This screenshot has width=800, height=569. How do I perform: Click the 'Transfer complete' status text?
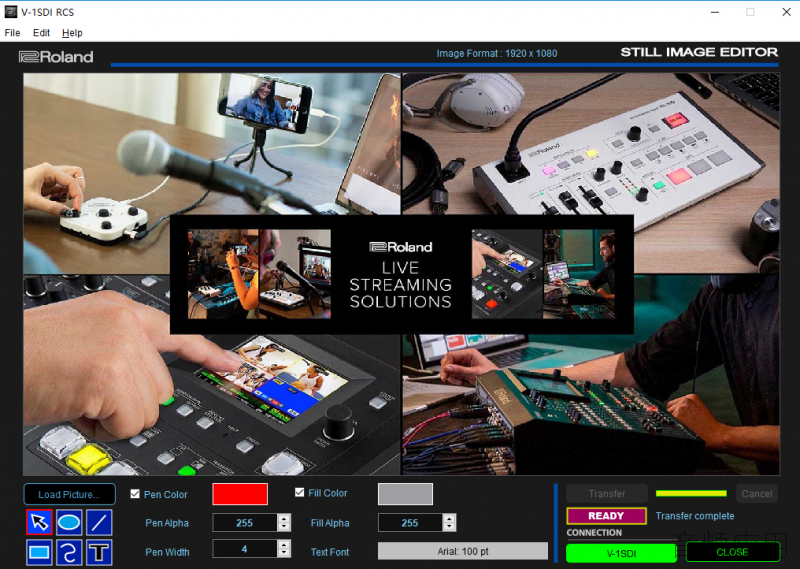pyautogui.click(x=695, y=516)
